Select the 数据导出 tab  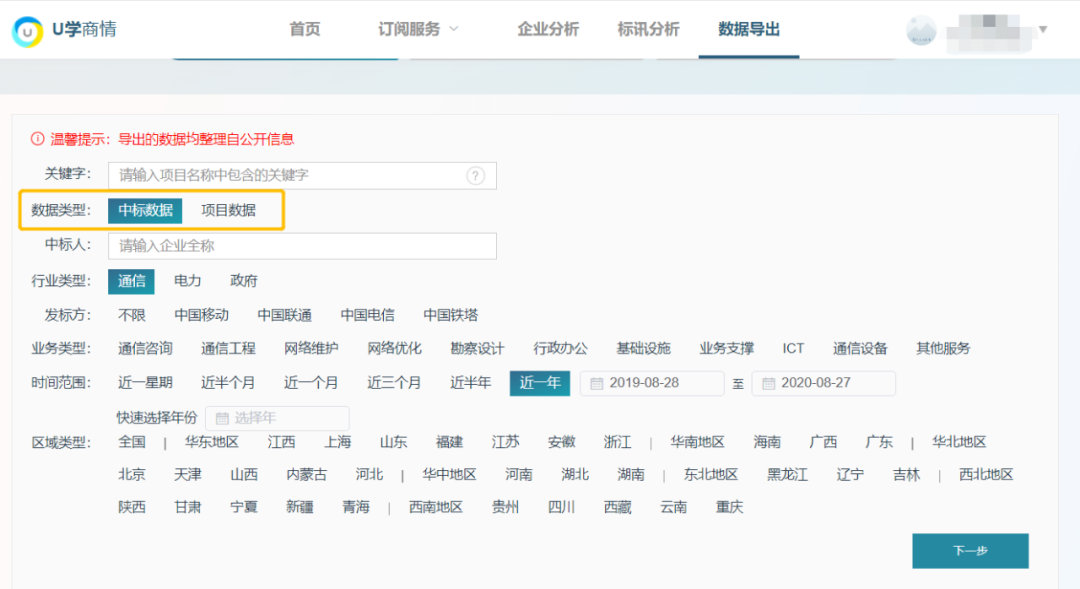click(749, 29)
